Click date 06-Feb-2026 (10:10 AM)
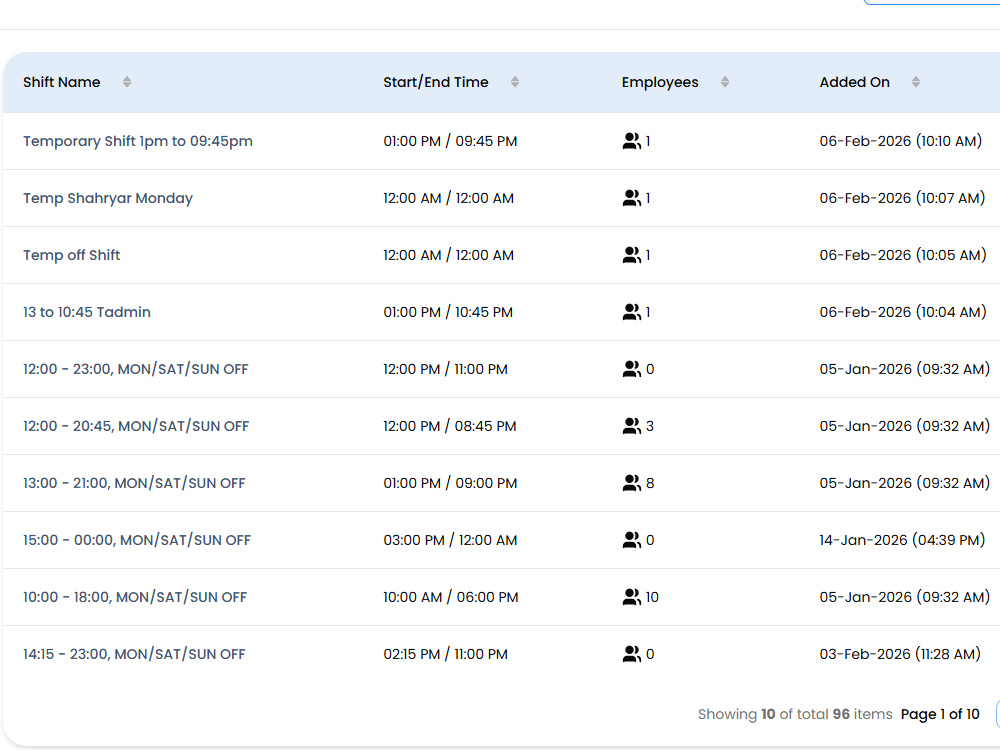The width and height of the screenshot is (1000, 750). pos(901,141)
